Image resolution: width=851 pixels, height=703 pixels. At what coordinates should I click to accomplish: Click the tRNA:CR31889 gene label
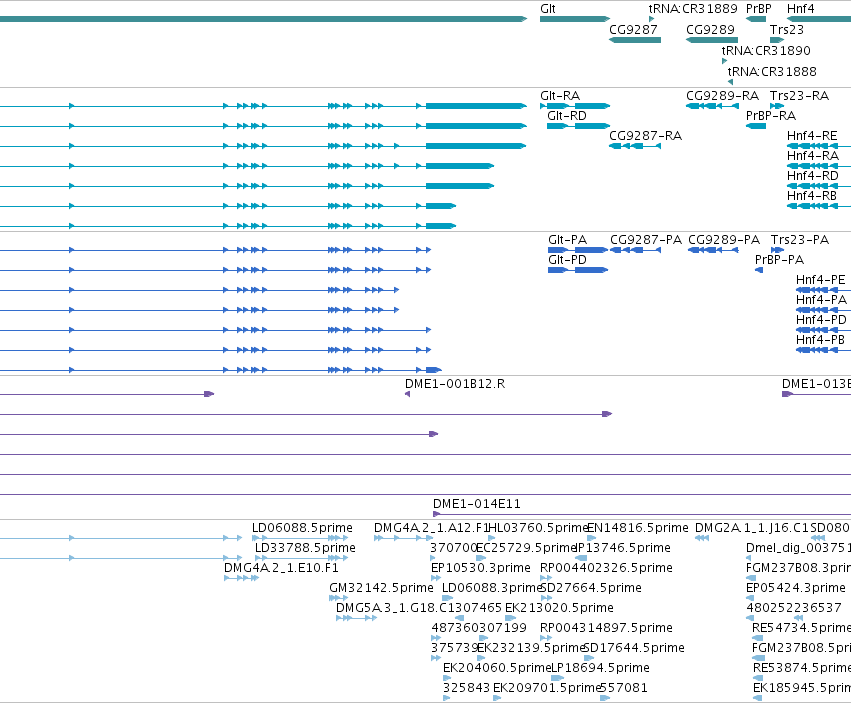pyautogui.click(x=693, y=9)
